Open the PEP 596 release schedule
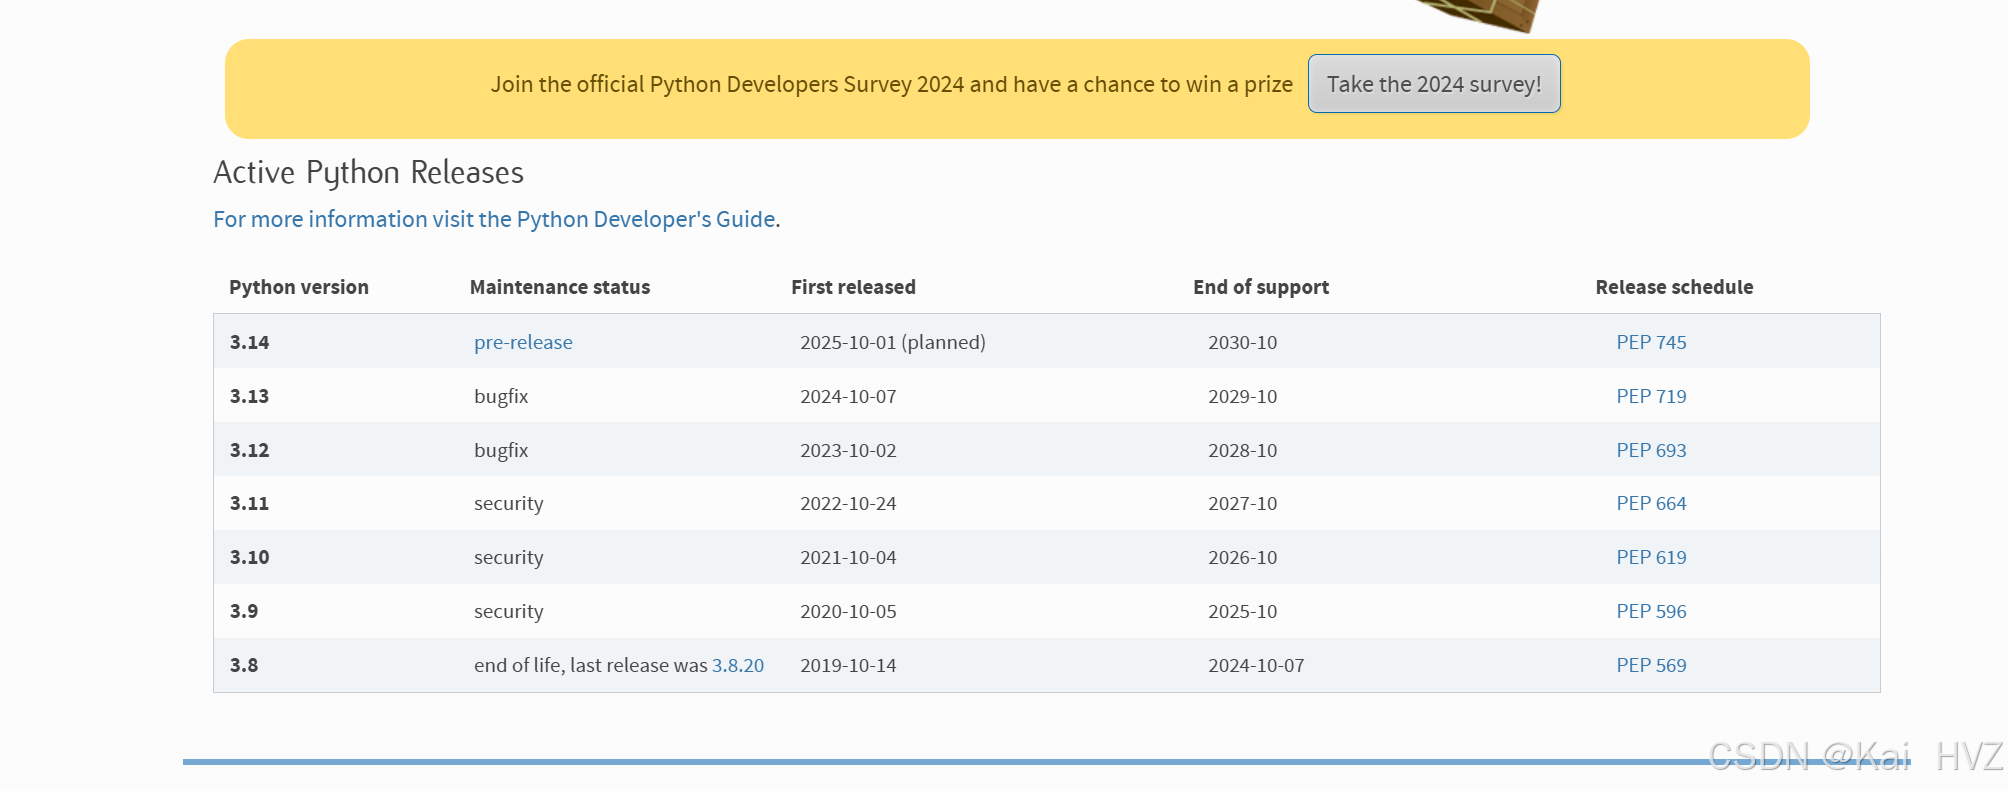This screenshot has width=2008, height=791. point(1651,611)
